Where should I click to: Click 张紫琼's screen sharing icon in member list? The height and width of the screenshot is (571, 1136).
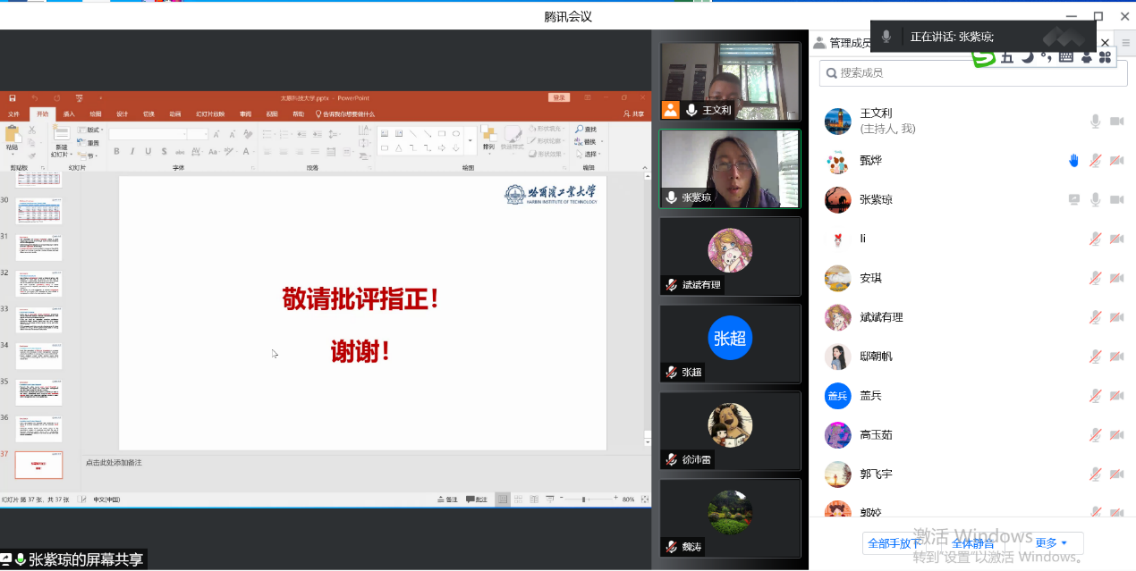point(1074,199)
